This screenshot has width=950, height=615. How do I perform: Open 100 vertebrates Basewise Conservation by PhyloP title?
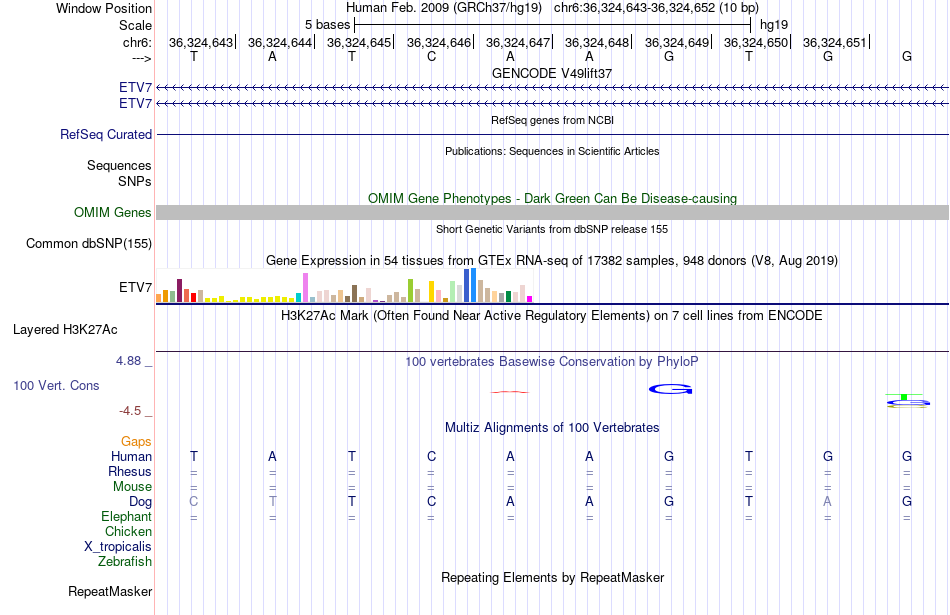click(552, 362)
